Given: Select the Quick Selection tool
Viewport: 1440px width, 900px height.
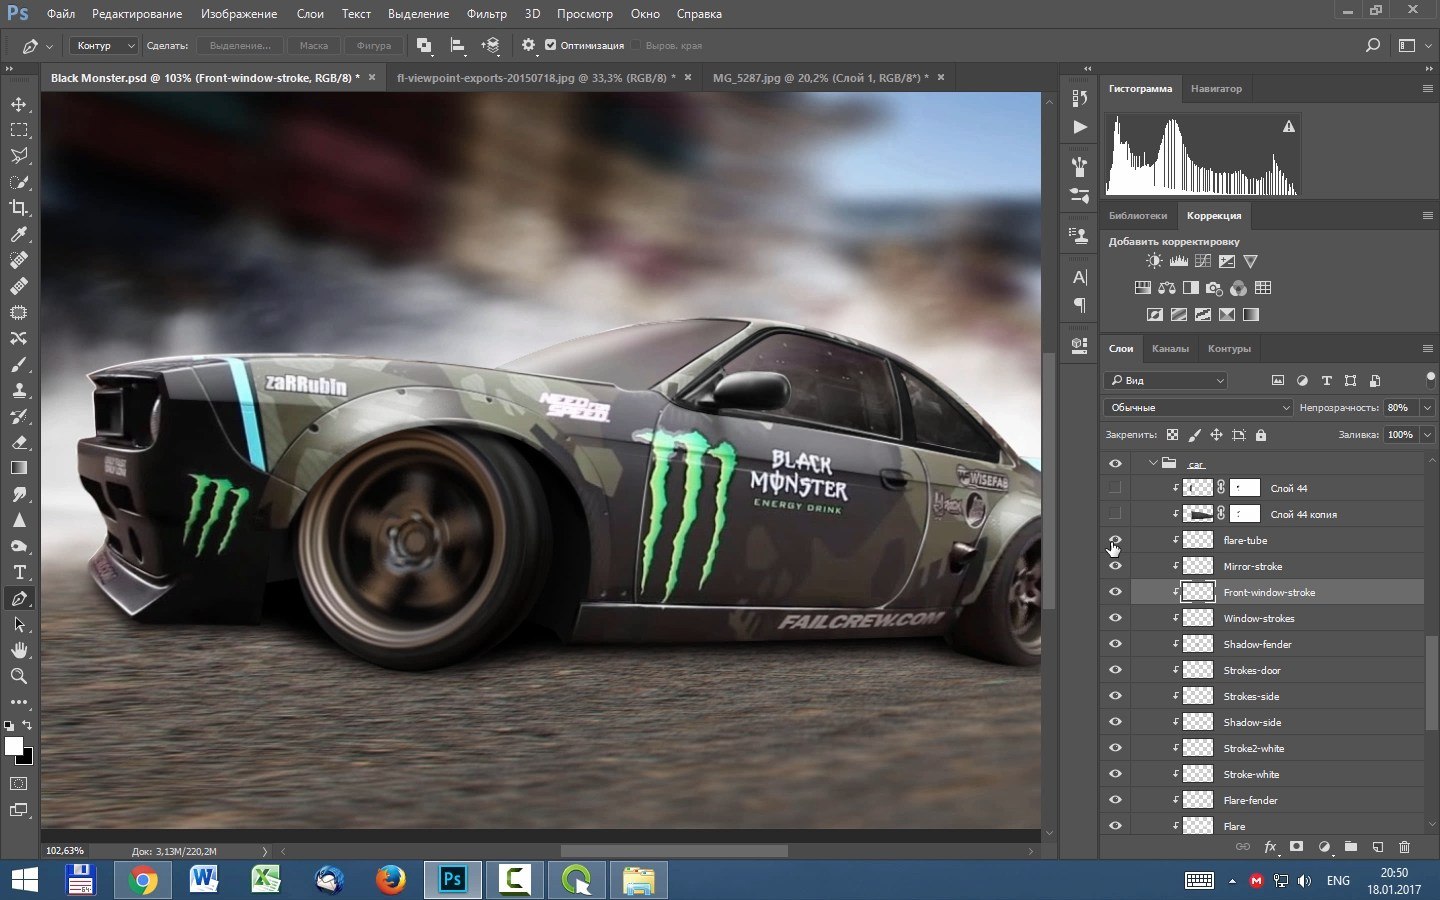Looking at the screenshot, I should pyautogui.click(x=19, y=182).
